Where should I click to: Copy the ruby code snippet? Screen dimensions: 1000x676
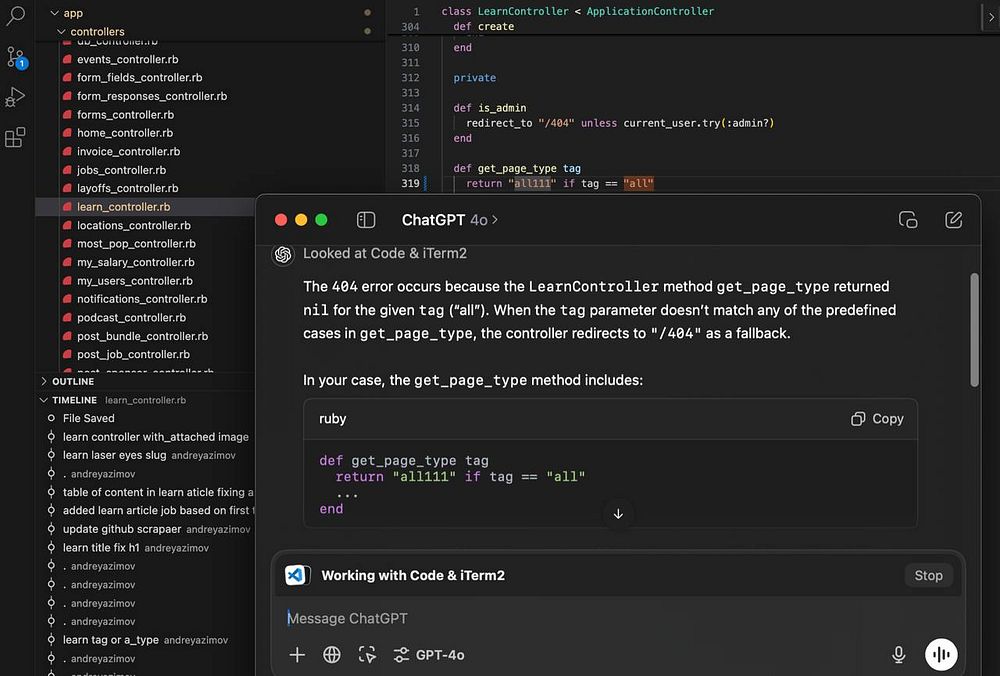pos(878,419)
